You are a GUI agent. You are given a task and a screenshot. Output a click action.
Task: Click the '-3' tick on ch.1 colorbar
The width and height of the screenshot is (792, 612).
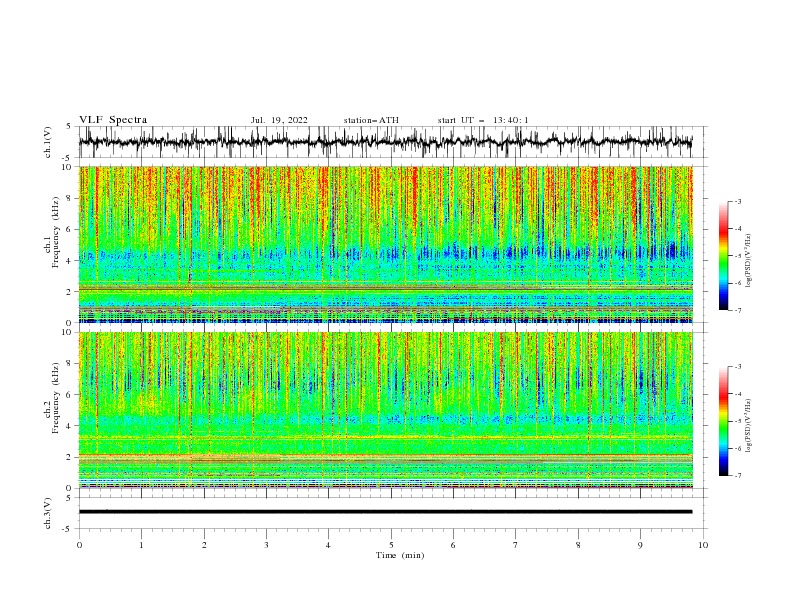[737, 201]
